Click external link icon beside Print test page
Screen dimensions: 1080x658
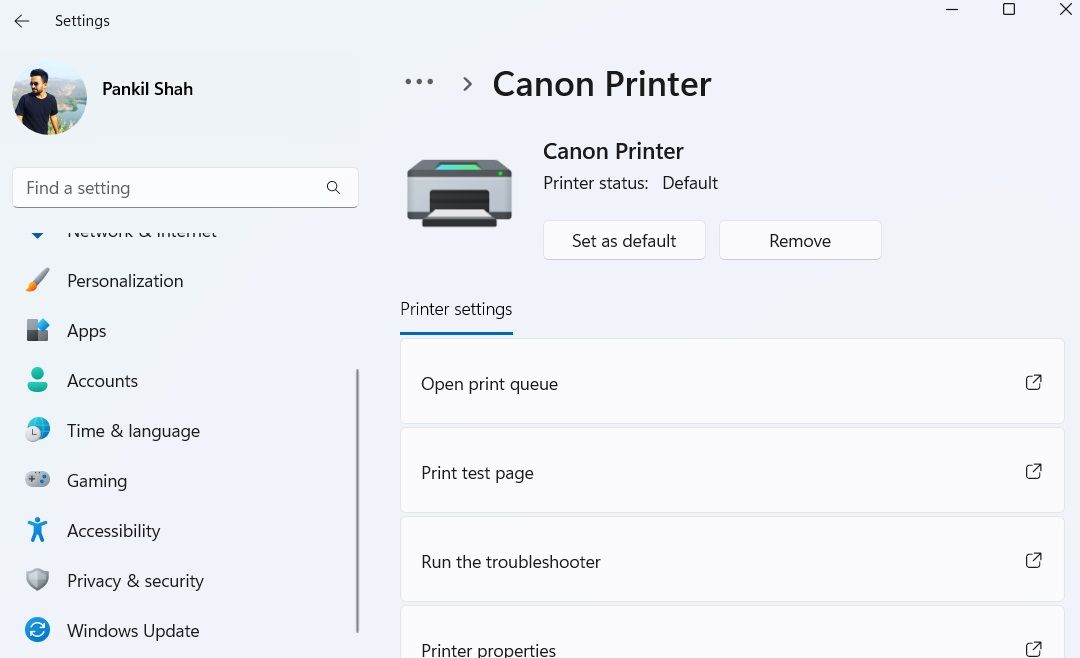[1034, 472]
